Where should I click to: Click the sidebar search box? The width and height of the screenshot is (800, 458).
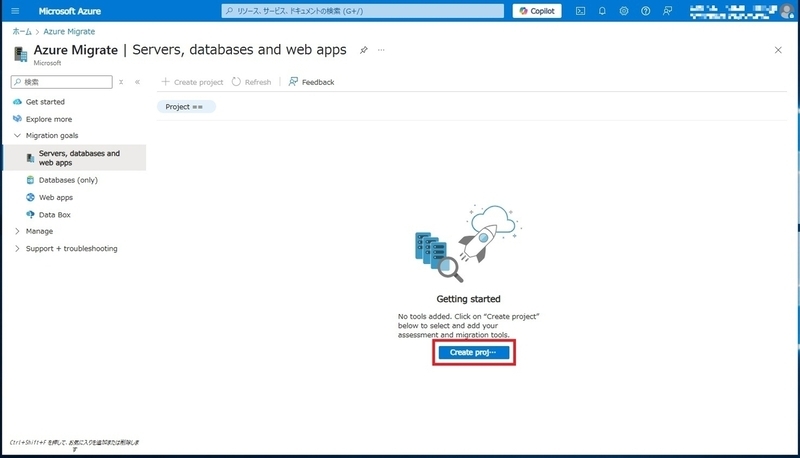click(62, 82)
